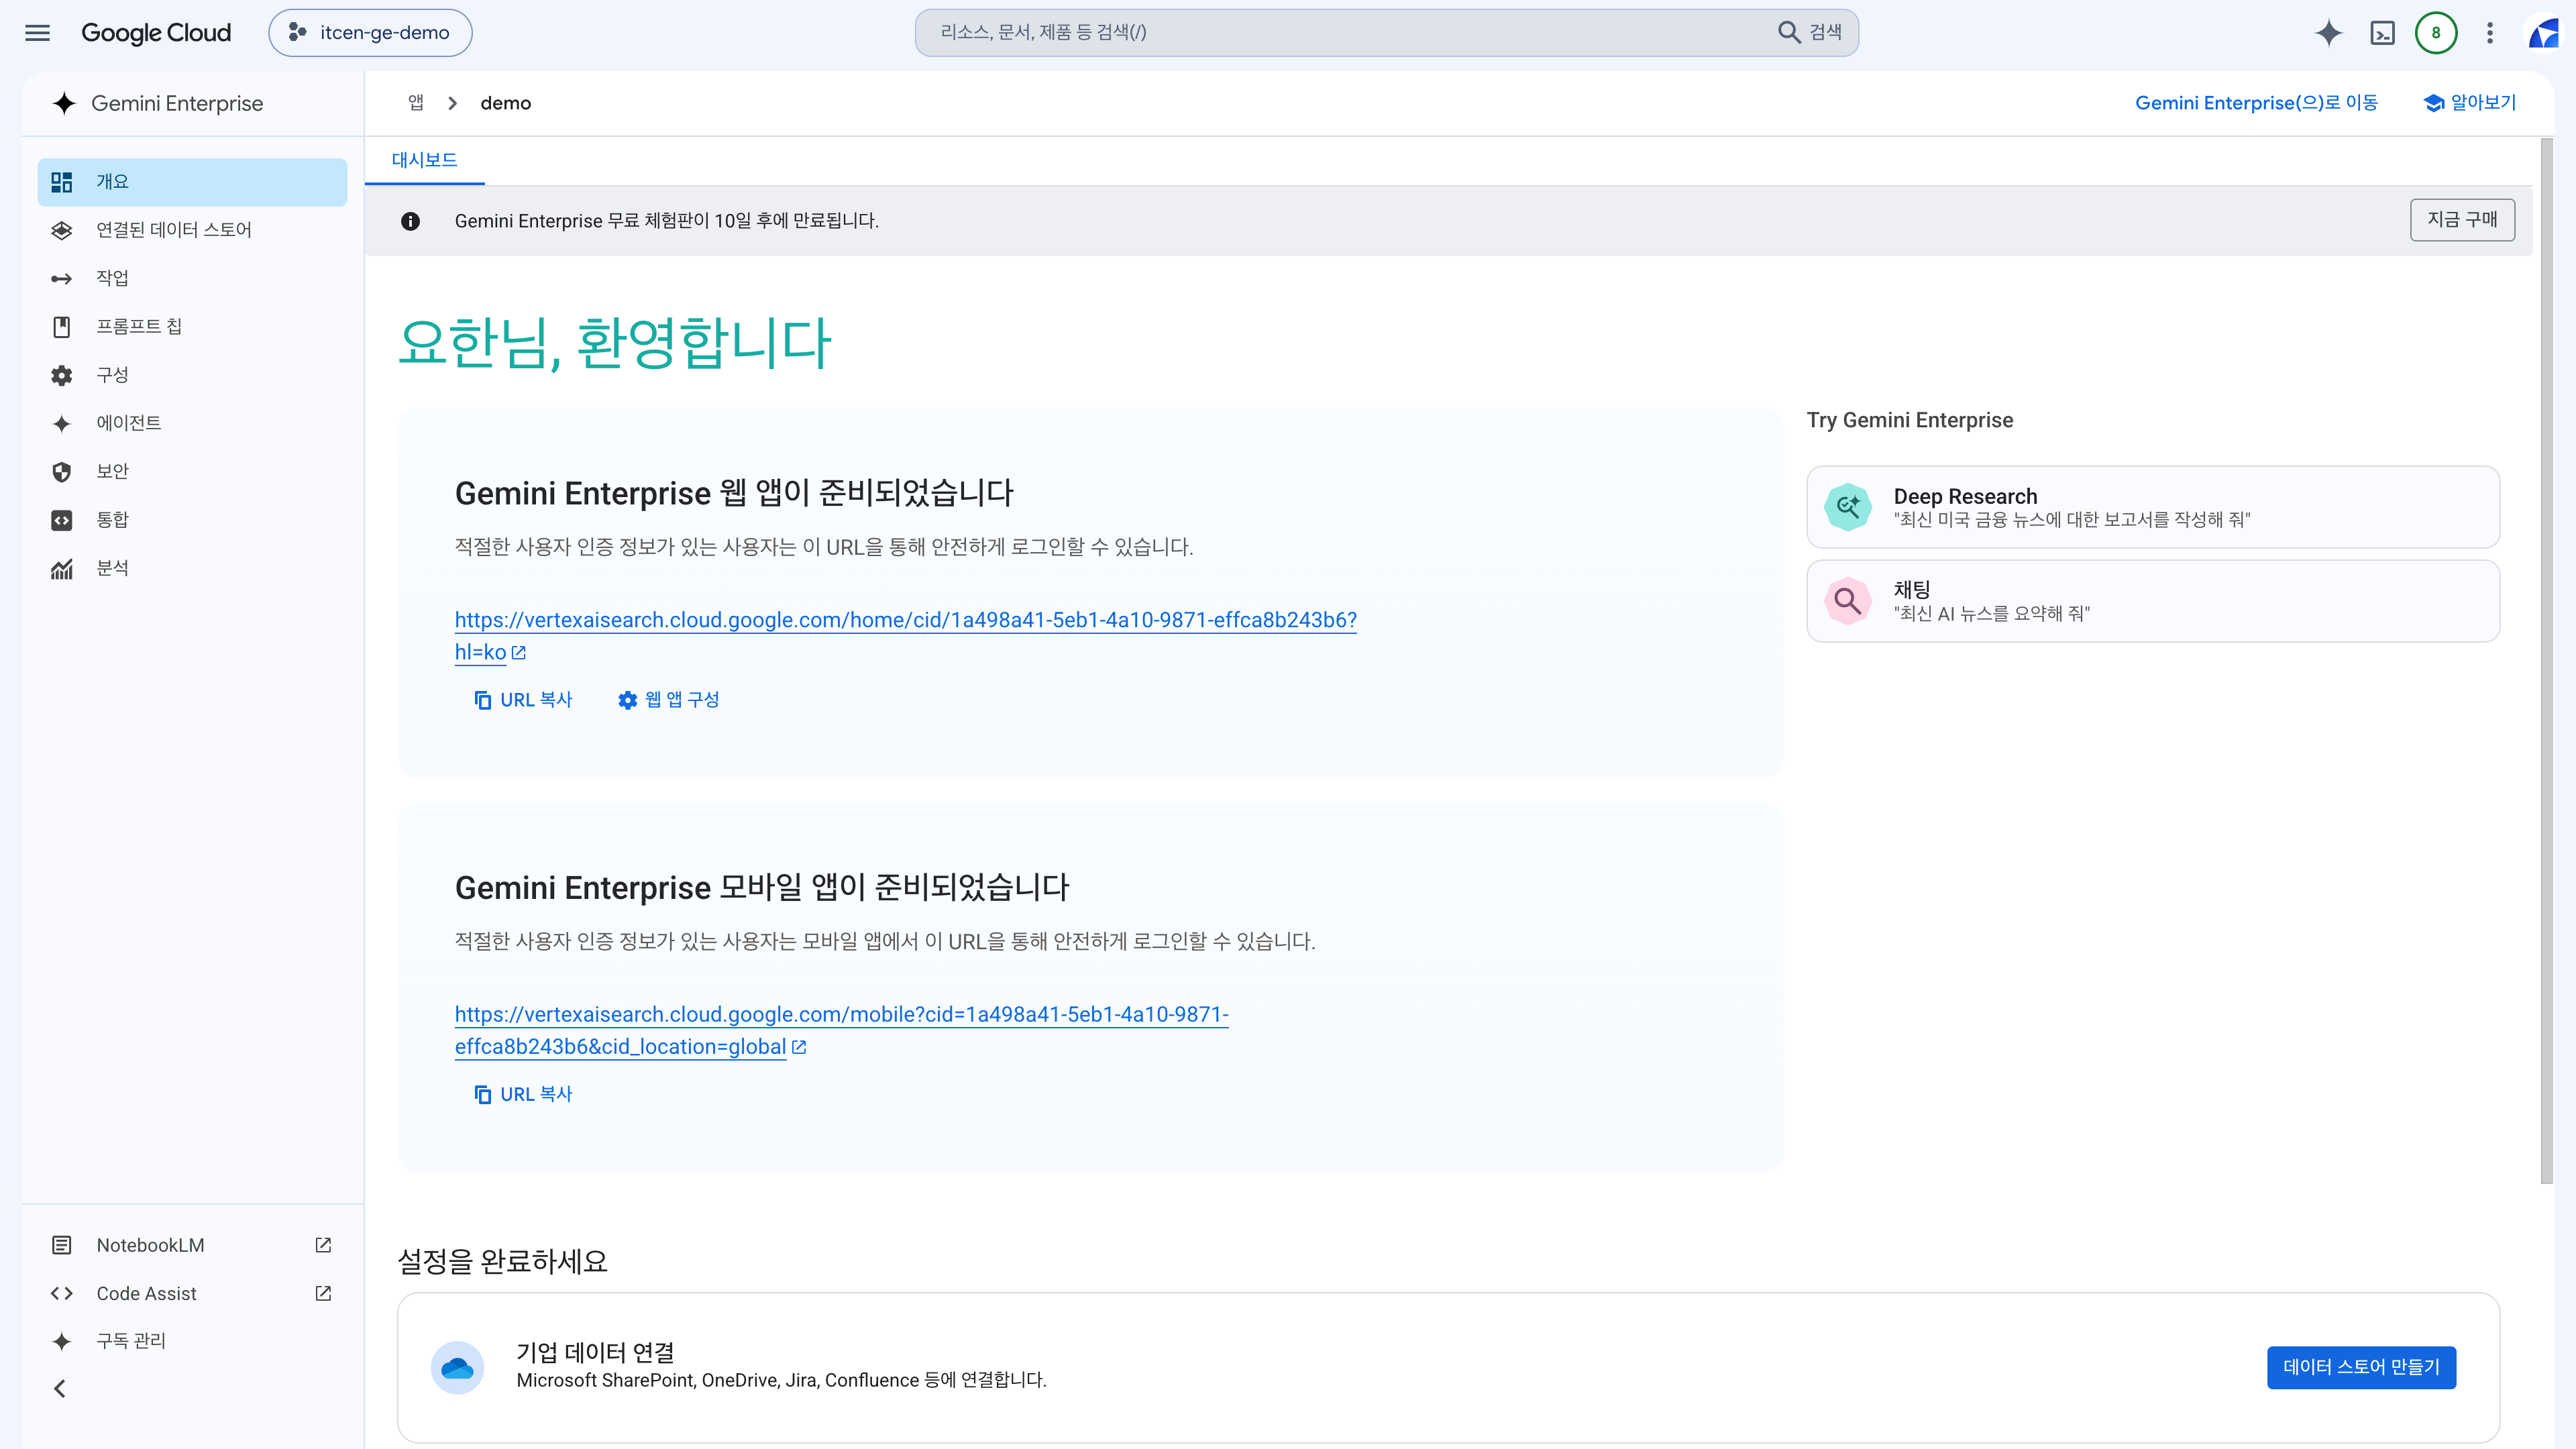Try the 채팅 card
This screenshot has height=1449, width=2576.
tap(2153, 601)
